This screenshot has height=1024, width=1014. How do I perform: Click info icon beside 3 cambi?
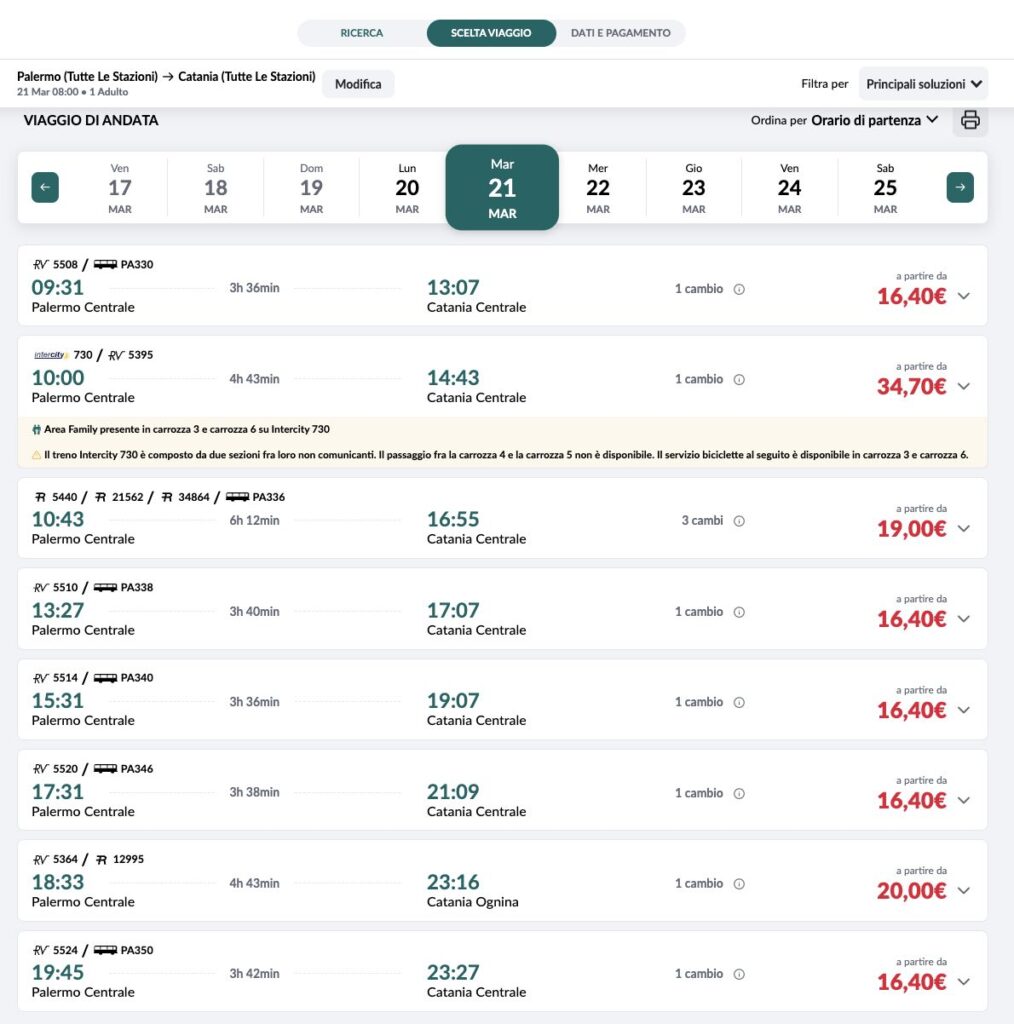(x=739, y=521)
